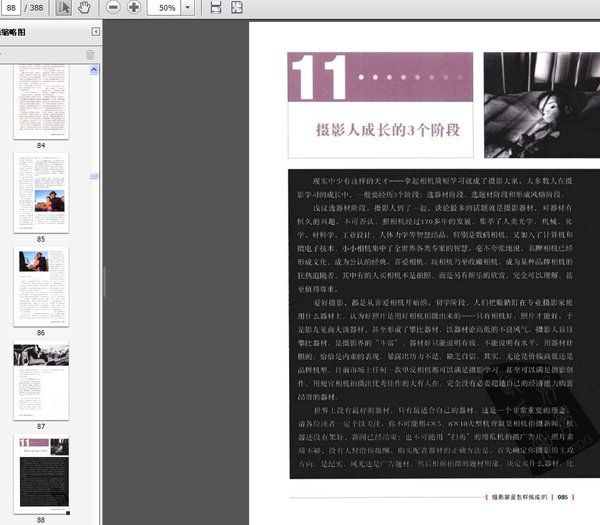
Task: Click the thumbnail scrollbar position handle
Action: click(94, 176)
